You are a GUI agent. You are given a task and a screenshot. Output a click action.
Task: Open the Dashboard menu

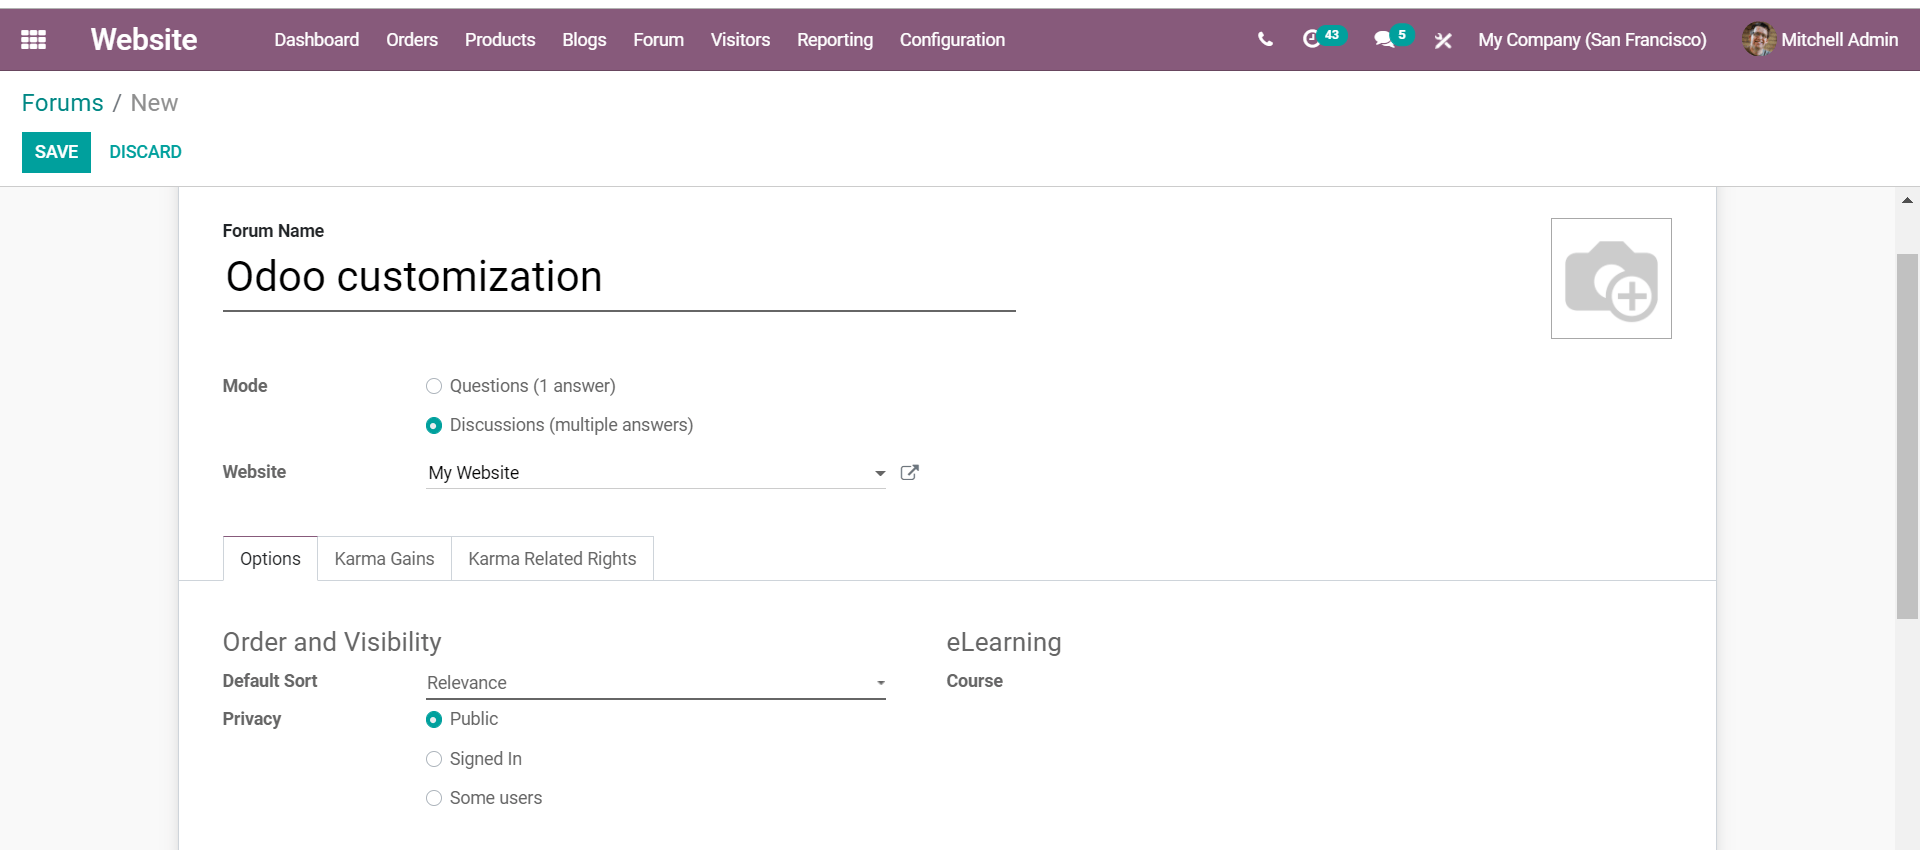tap(316, 40)
